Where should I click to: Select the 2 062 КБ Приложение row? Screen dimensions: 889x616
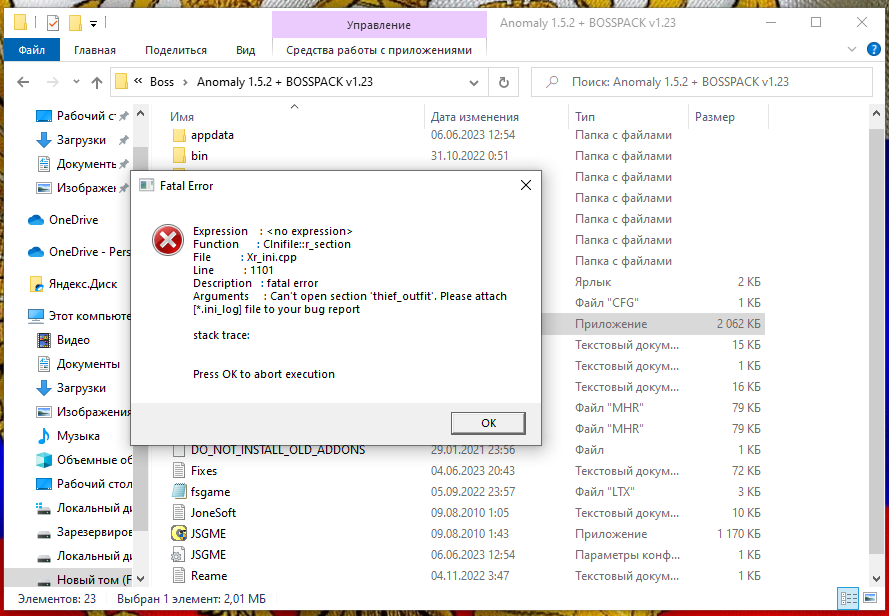(653, 324)
